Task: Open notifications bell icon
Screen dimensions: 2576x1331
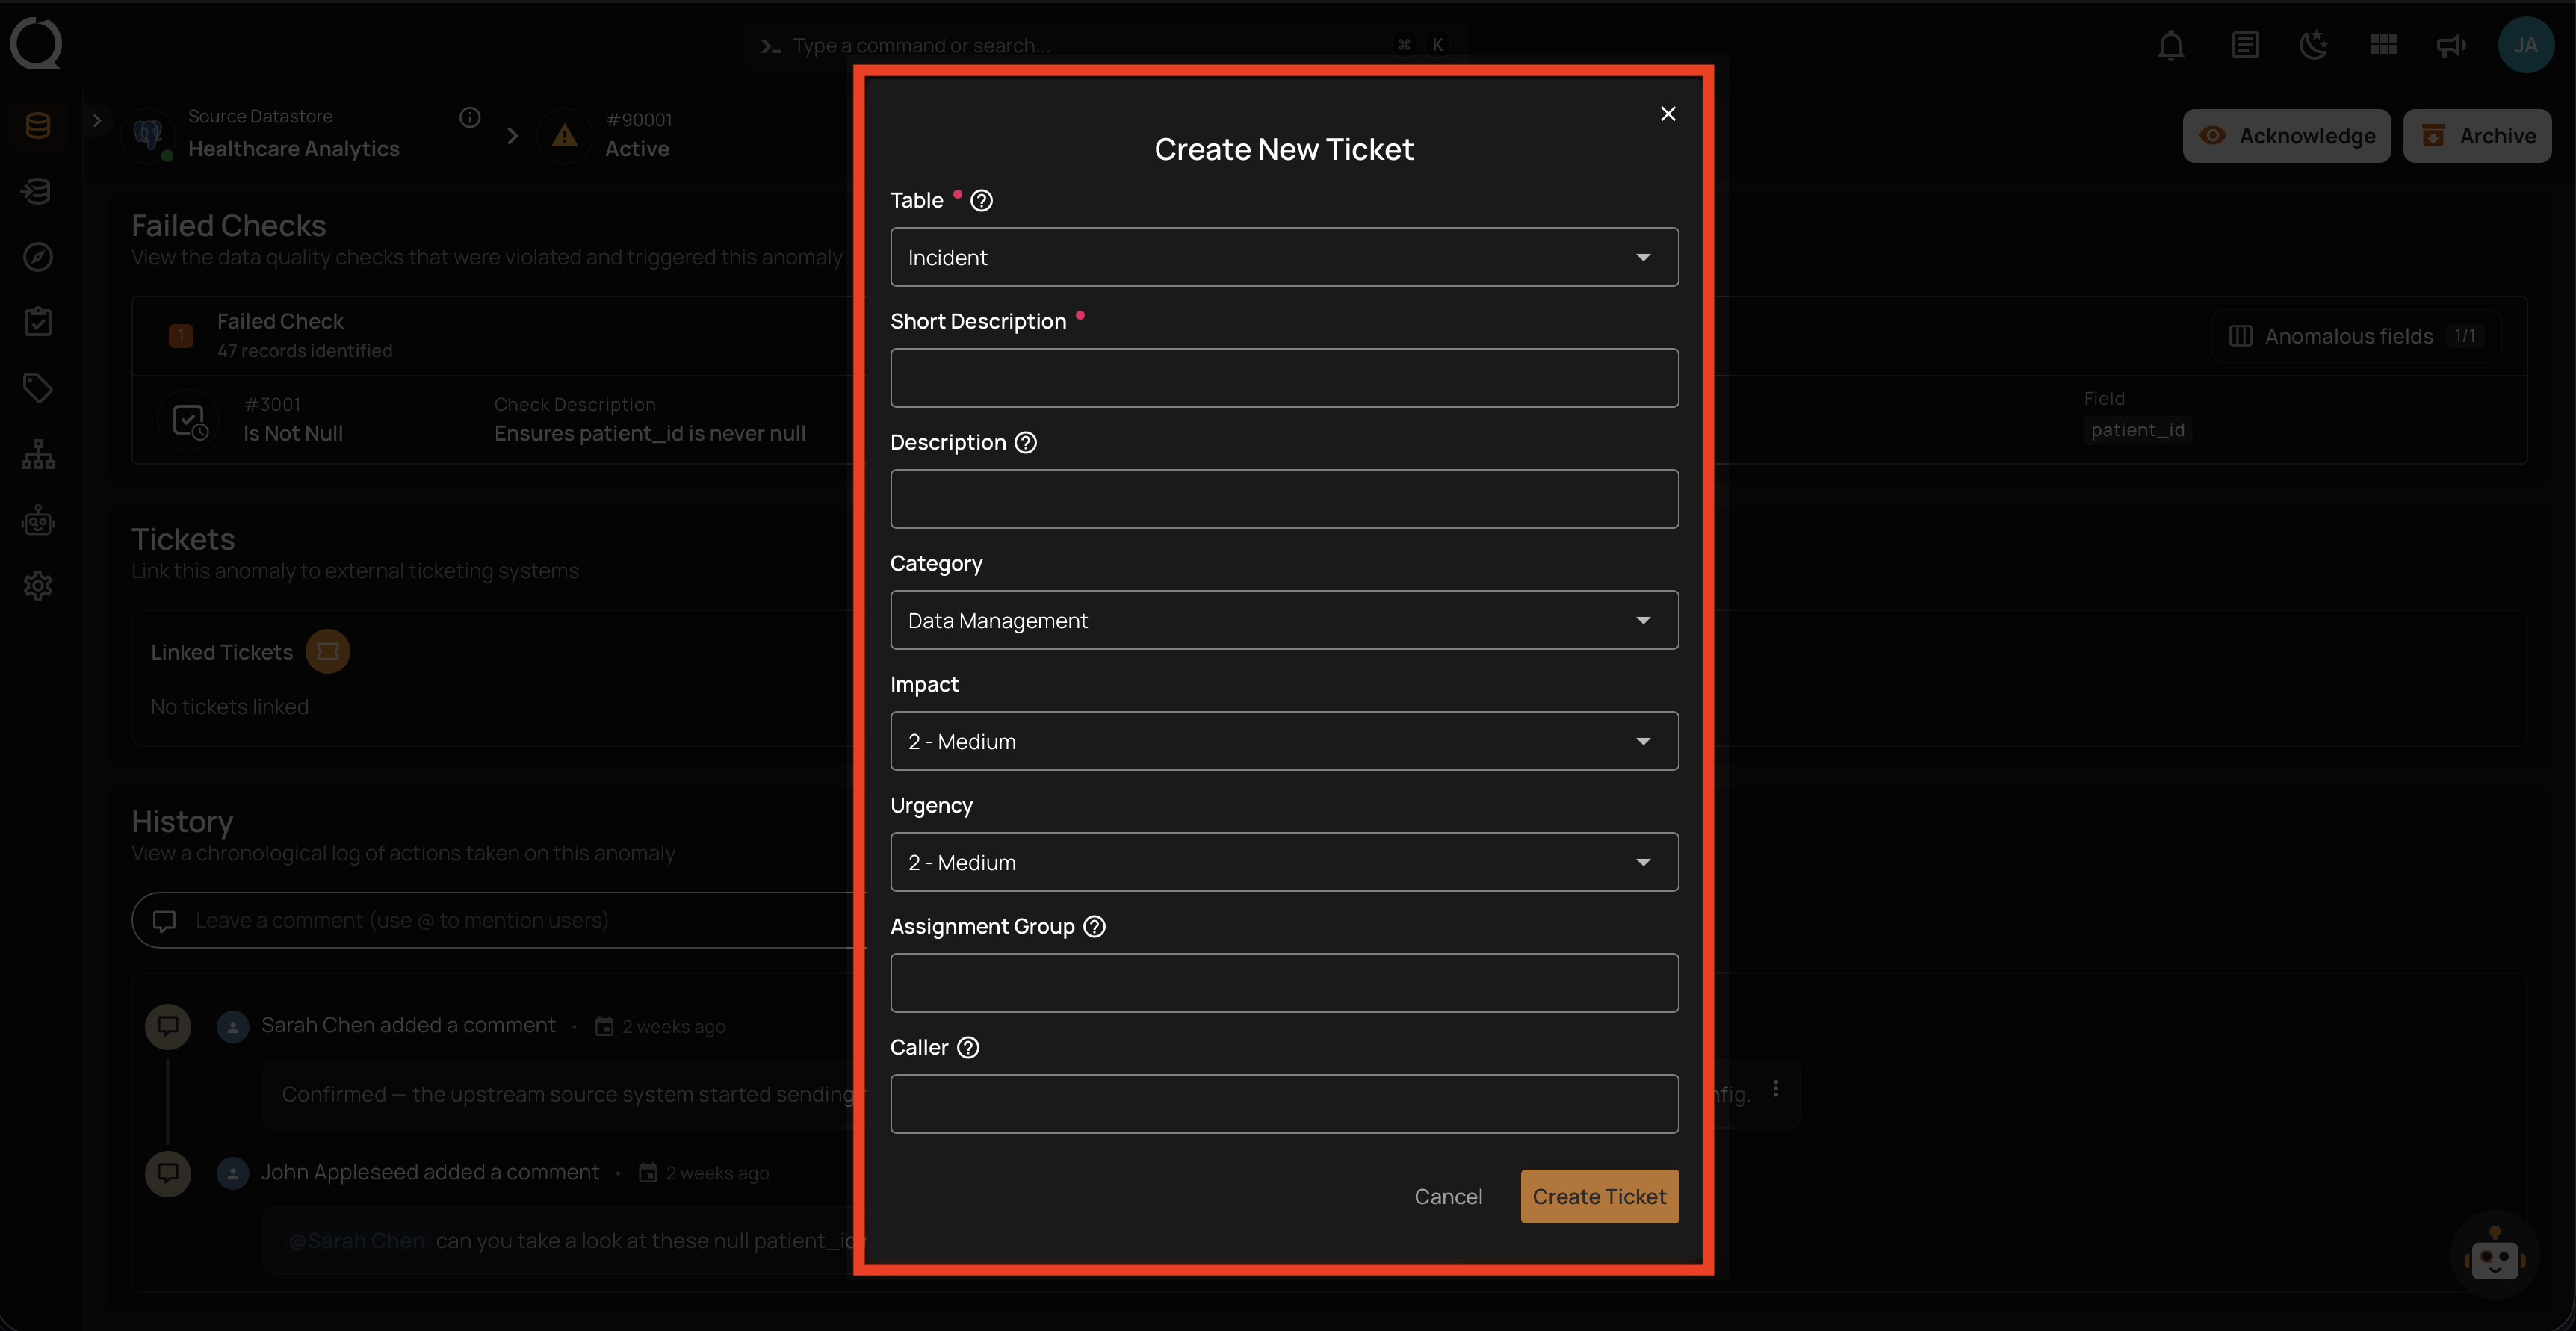Action: coord(2170,45)
